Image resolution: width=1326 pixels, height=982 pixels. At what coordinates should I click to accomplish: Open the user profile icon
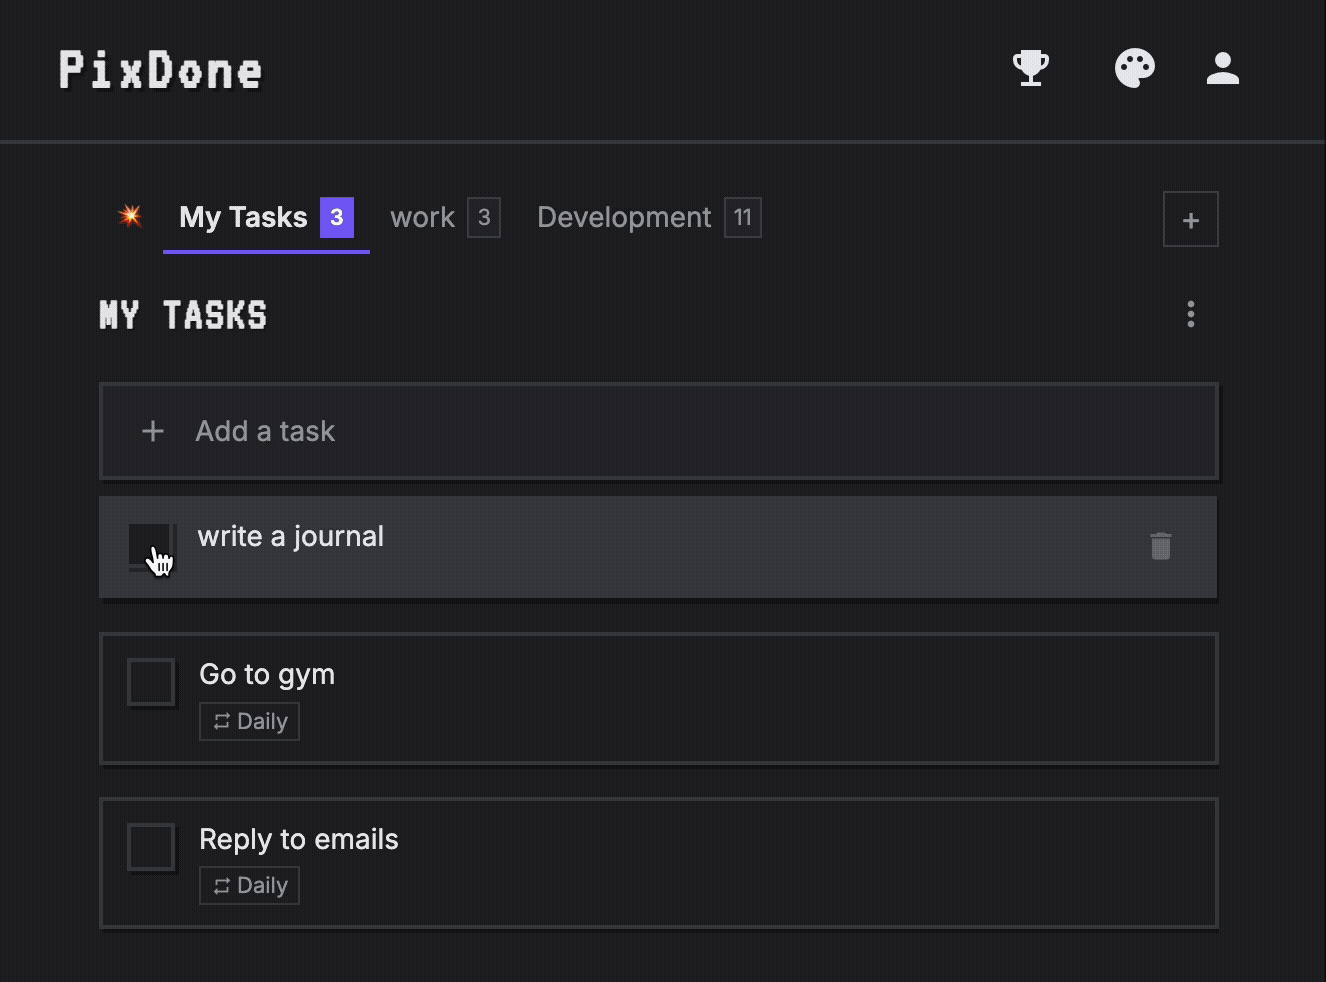(1222, 69)
